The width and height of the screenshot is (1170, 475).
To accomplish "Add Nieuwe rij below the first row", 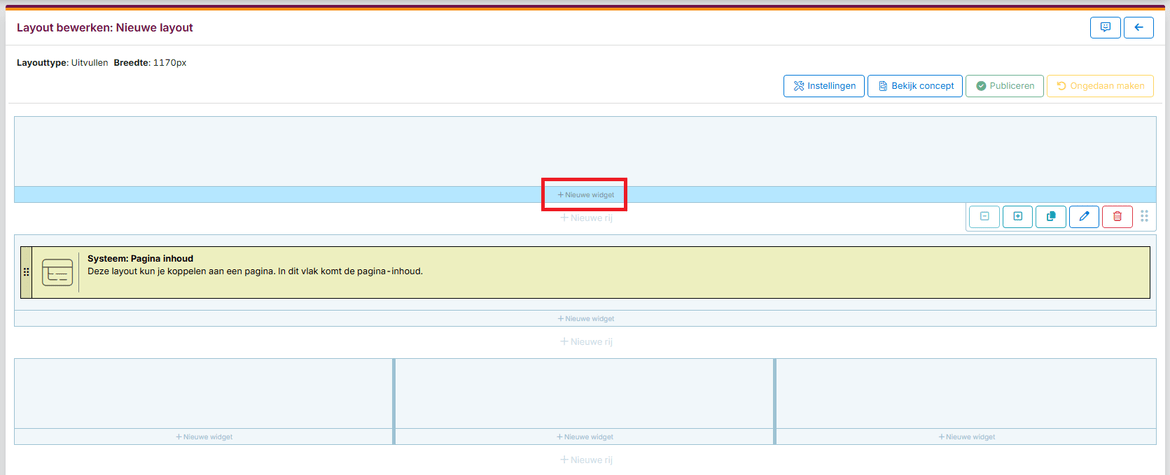I will (x=585, y=217).
